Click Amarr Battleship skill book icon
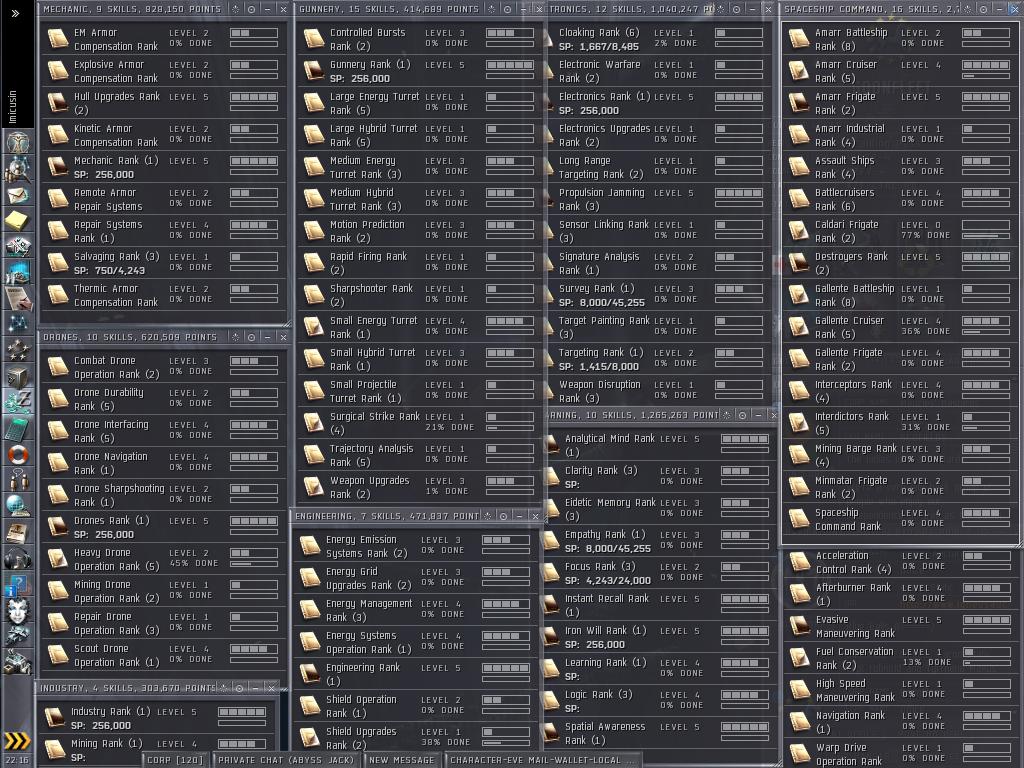Image resolution: width=1024 pixels, height=768 pixels. tap(799, 39)
